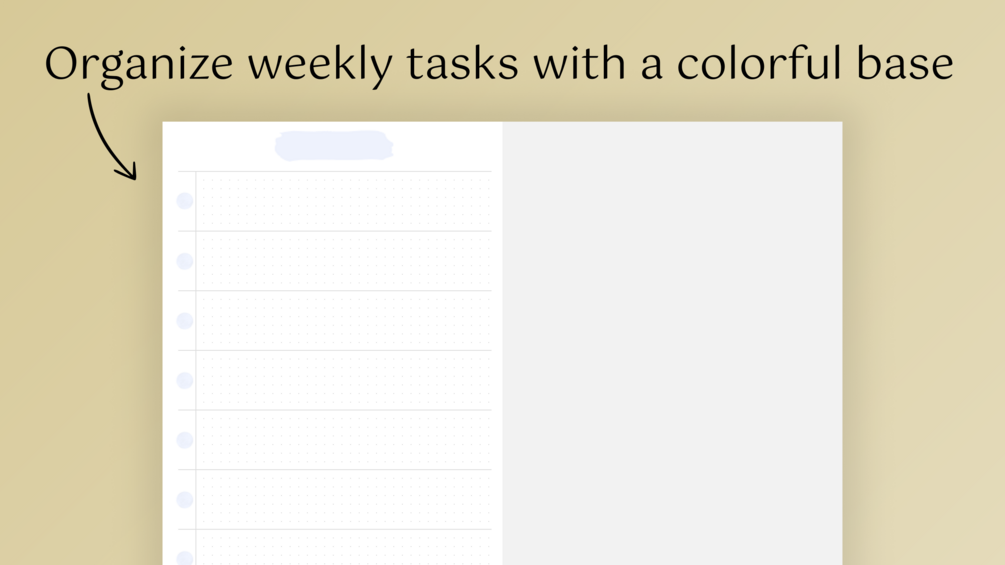Click the sixth blue circle bullet

185,500
